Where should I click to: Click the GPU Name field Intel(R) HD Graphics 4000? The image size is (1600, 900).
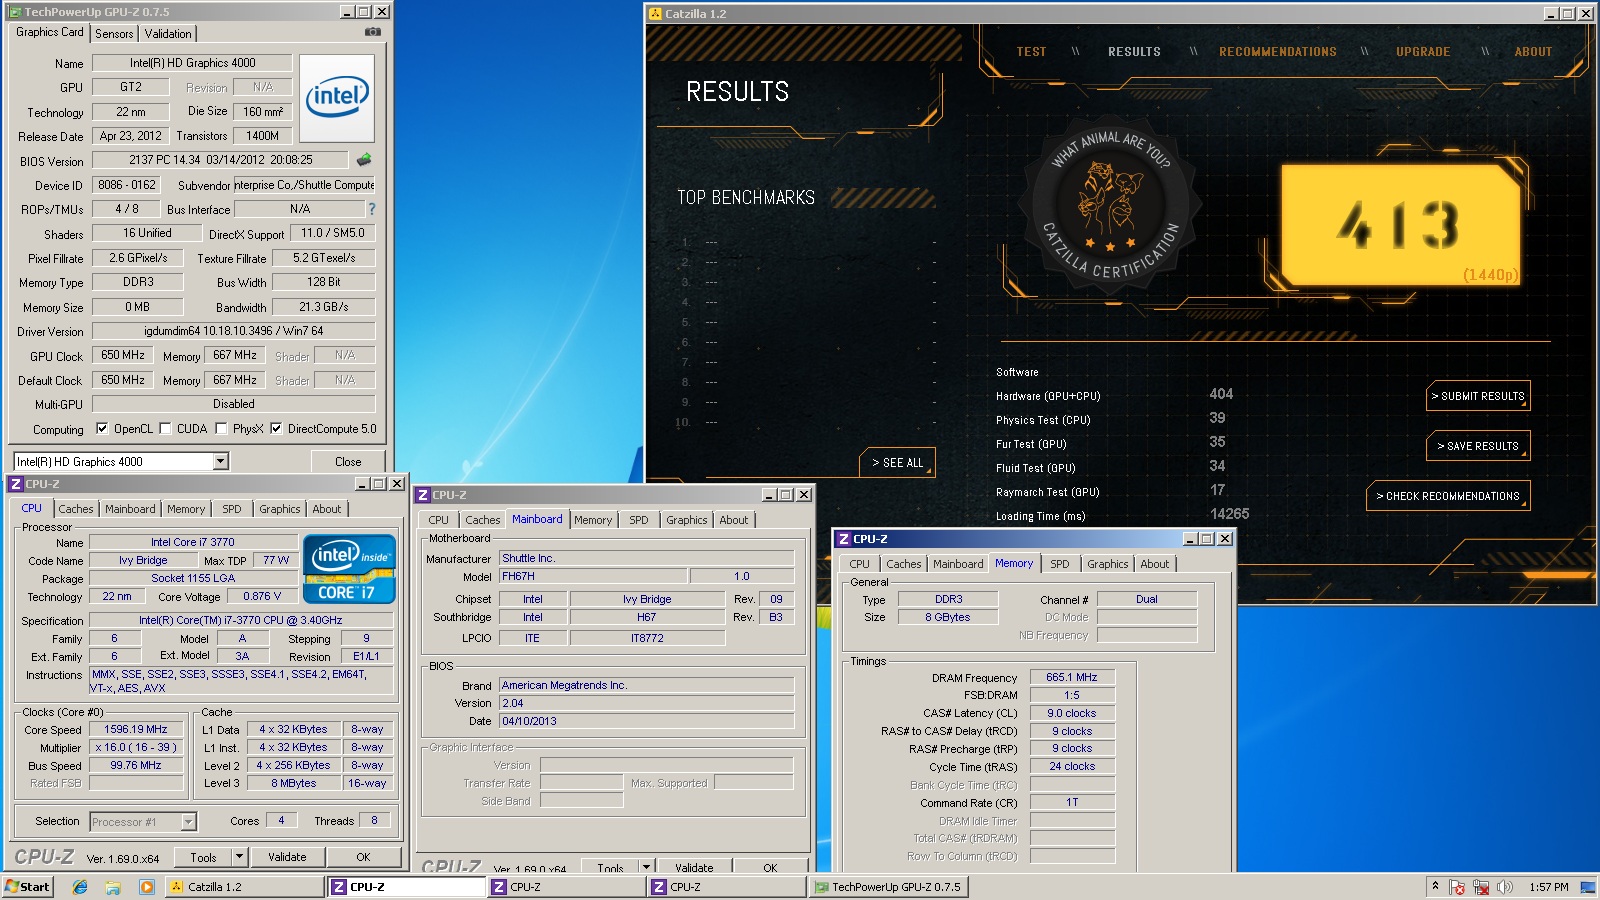[x=192, y=63]
